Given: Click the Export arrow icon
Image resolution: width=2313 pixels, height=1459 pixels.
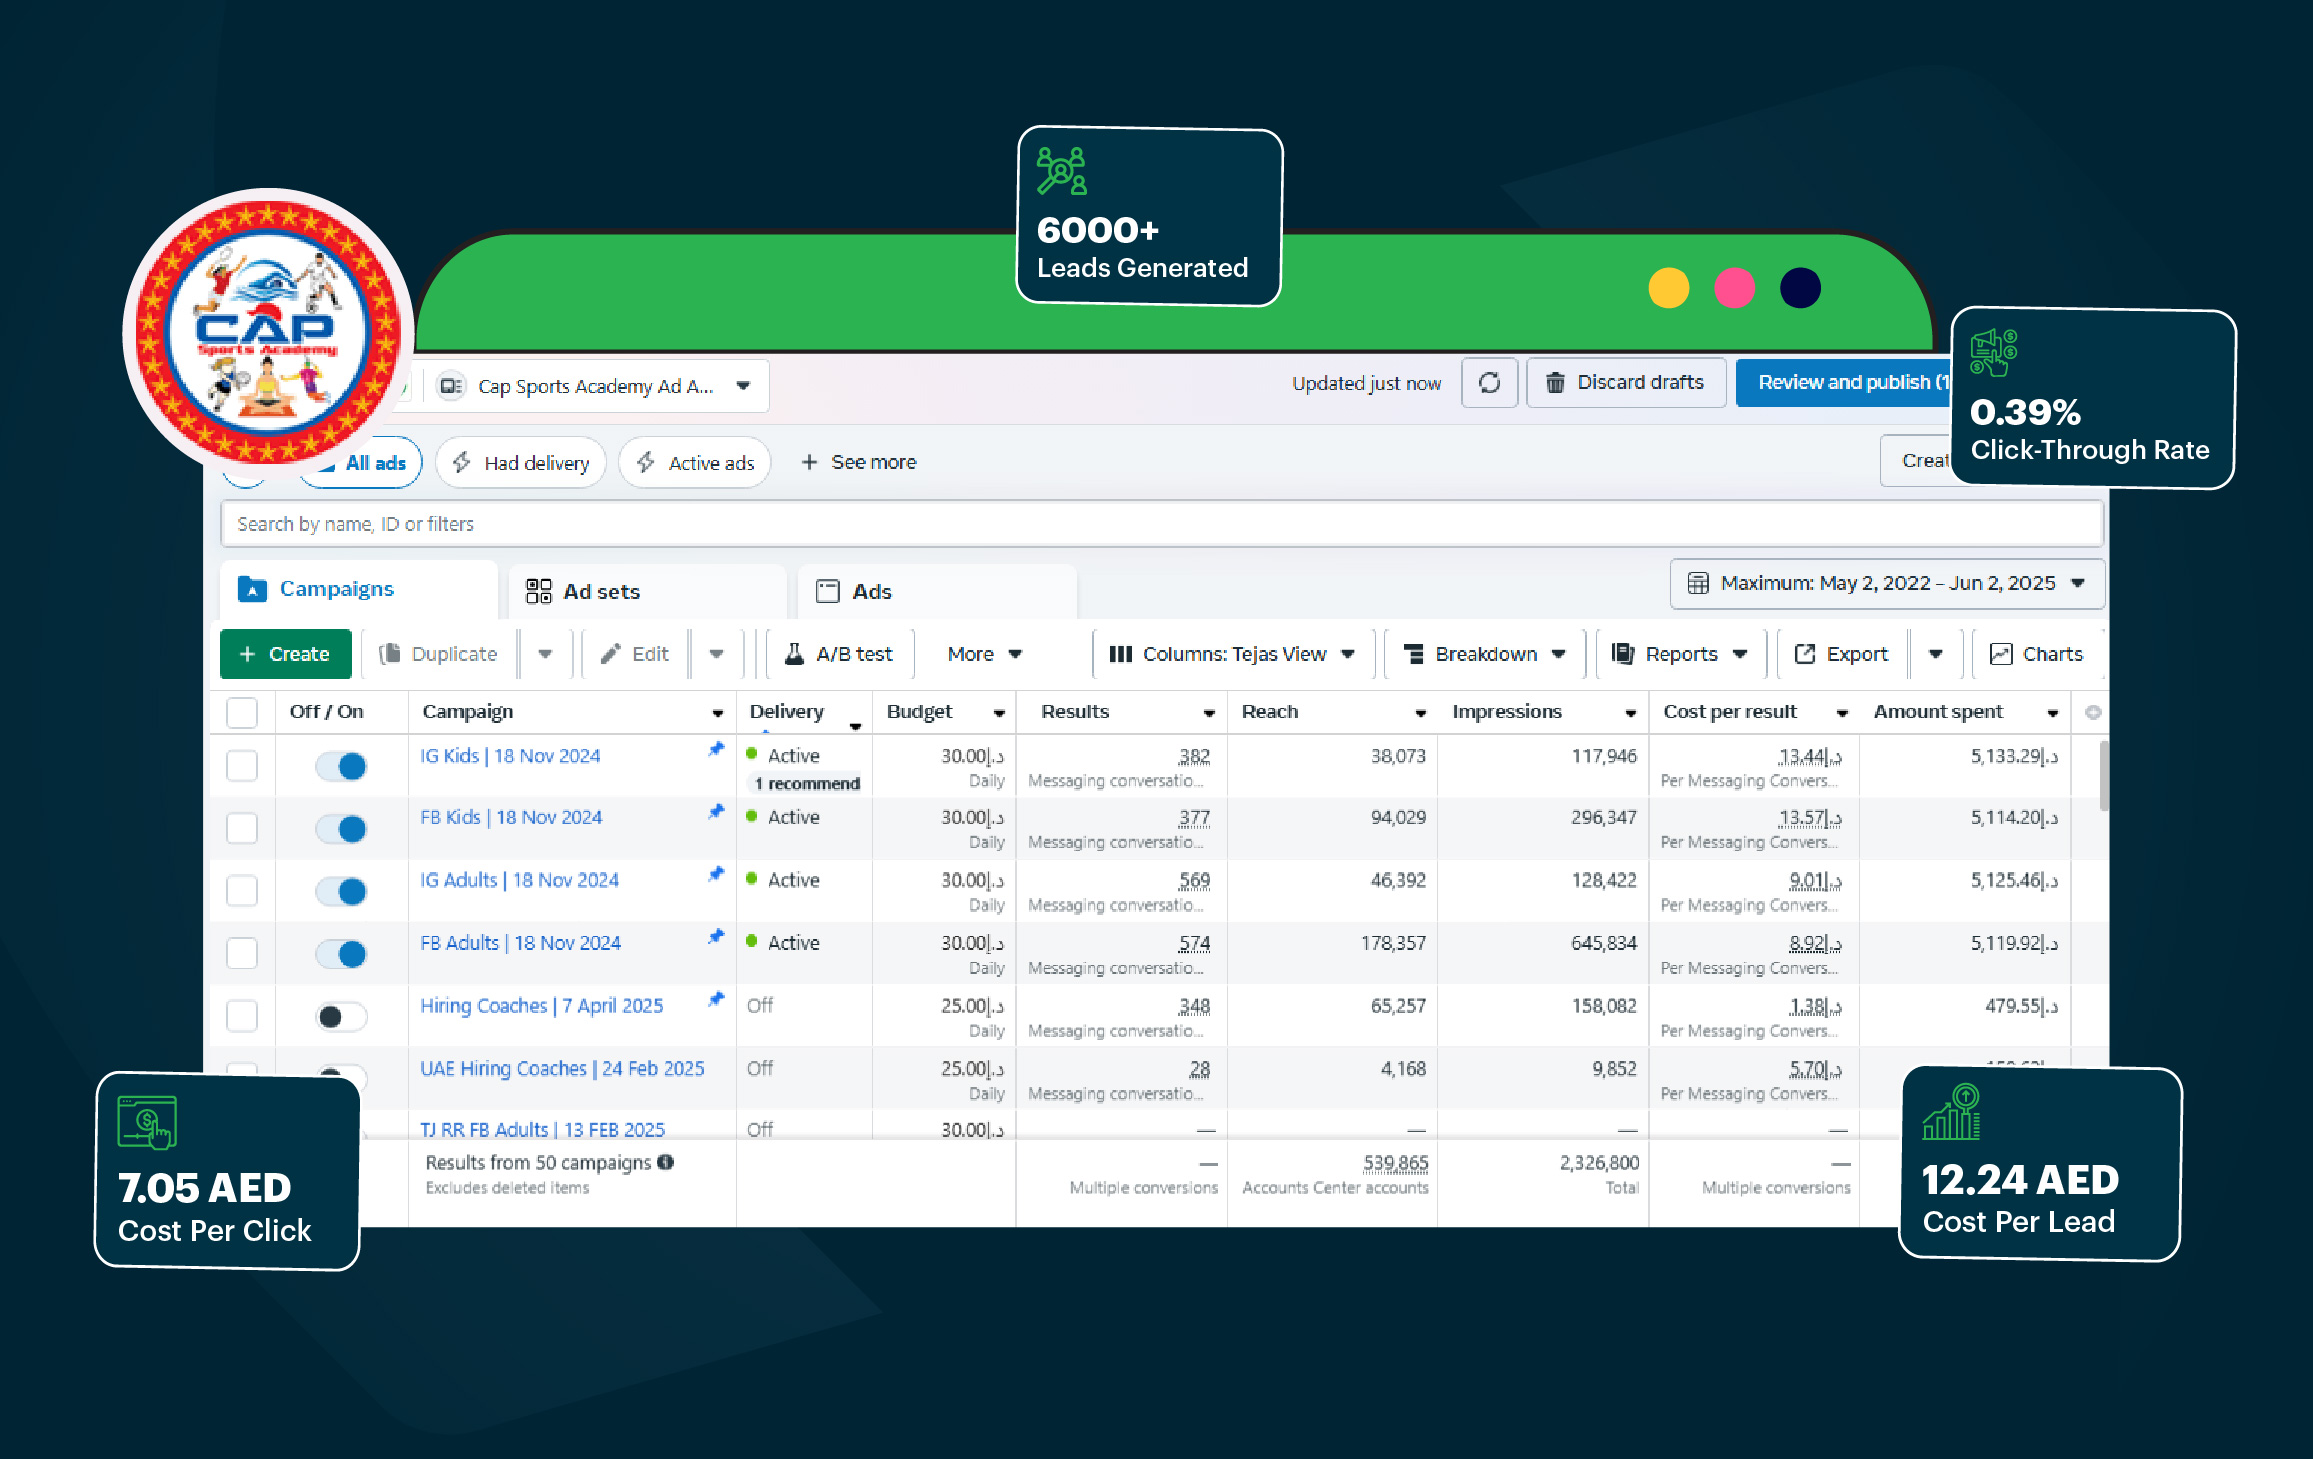Looking at the screenshot, I should (1804, 654).
